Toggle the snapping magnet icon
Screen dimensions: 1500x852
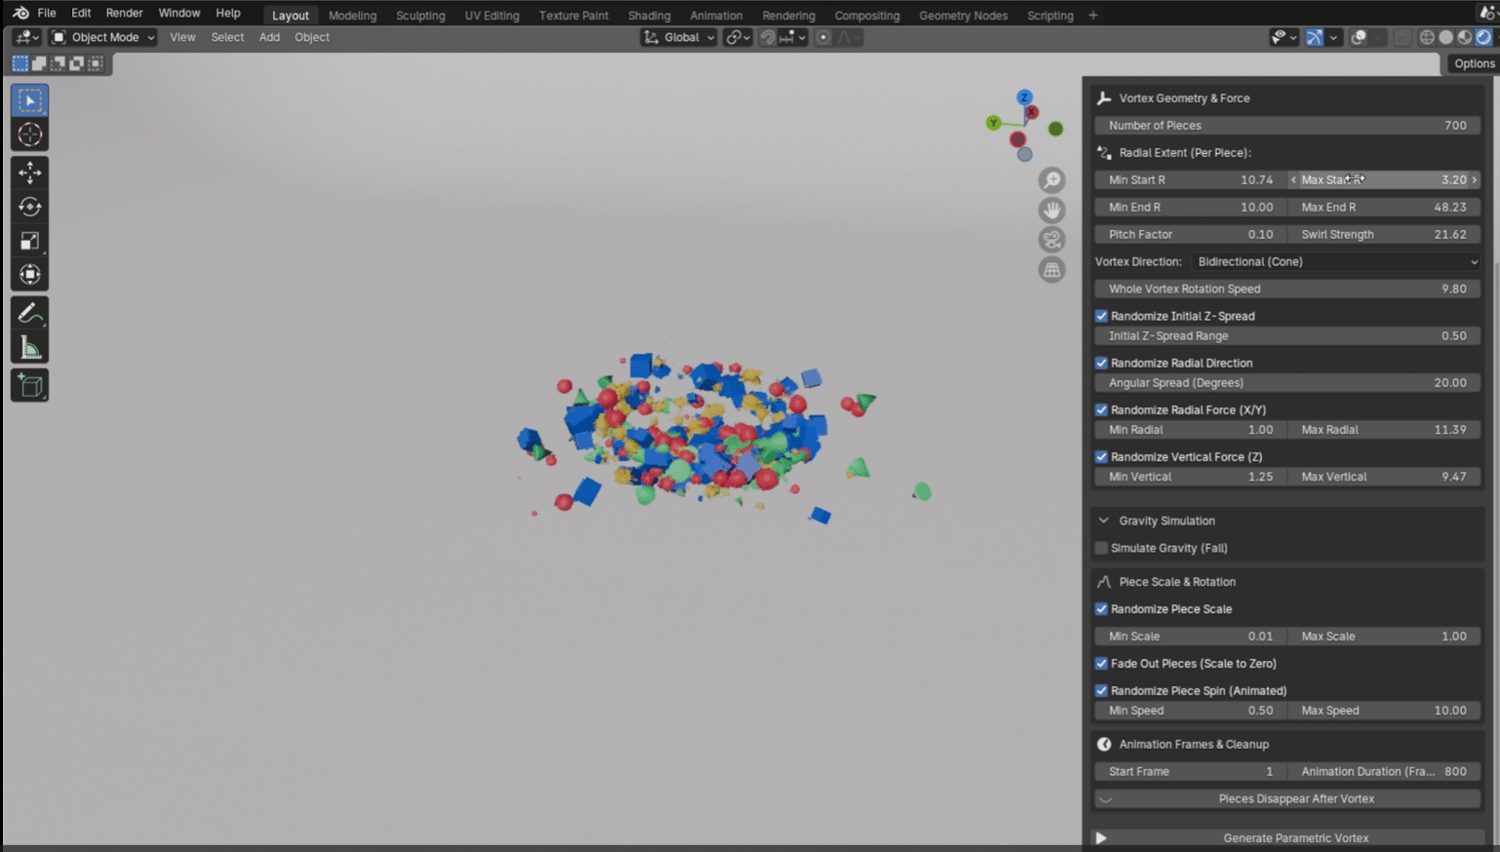click(x=768, y=37)
